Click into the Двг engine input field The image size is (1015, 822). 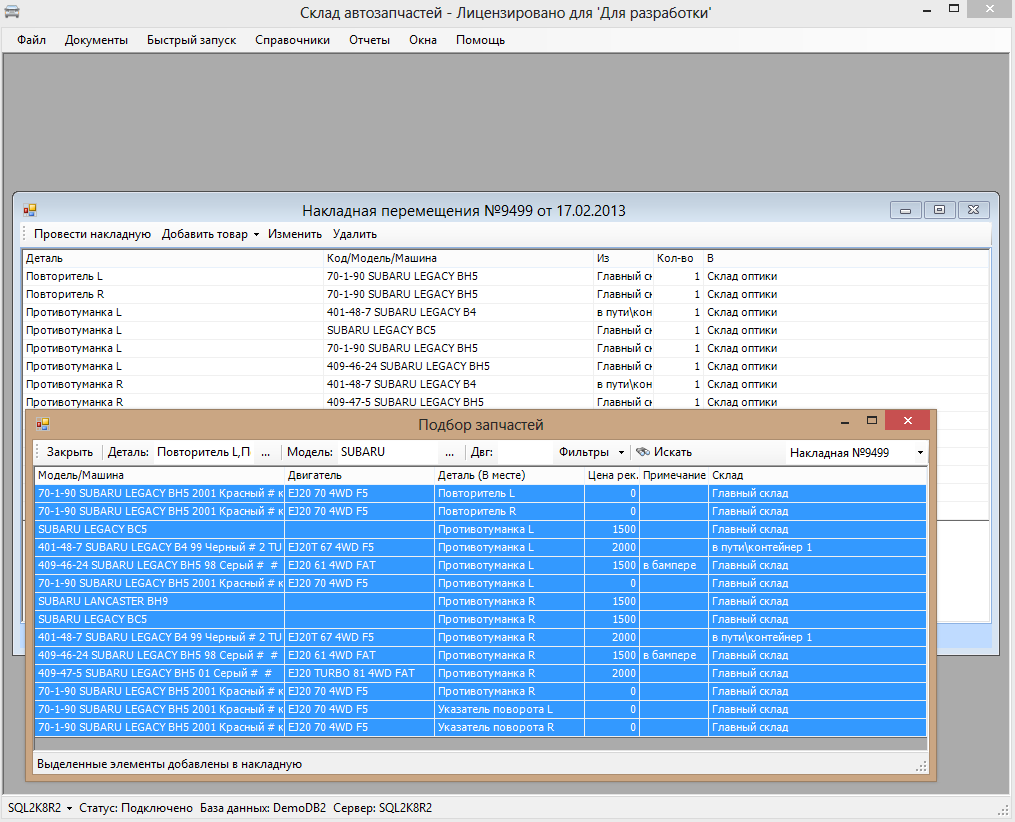click(x=524, y=452)
